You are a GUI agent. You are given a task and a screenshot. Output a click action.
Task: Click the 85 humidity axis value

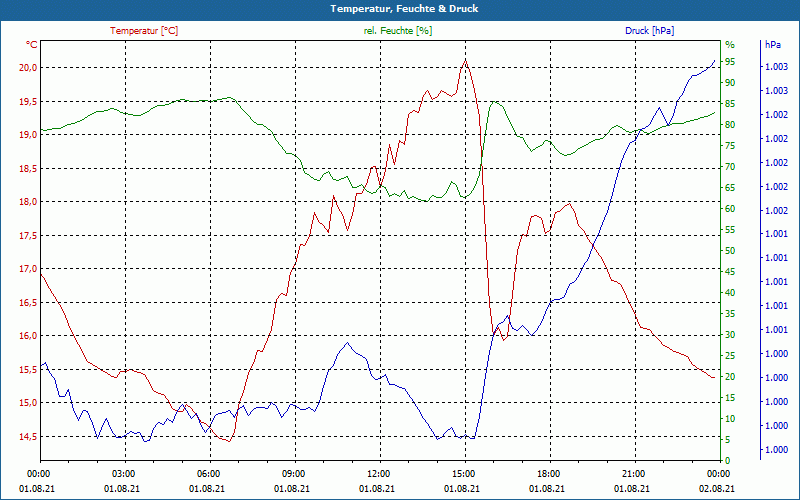click(730, 104)
